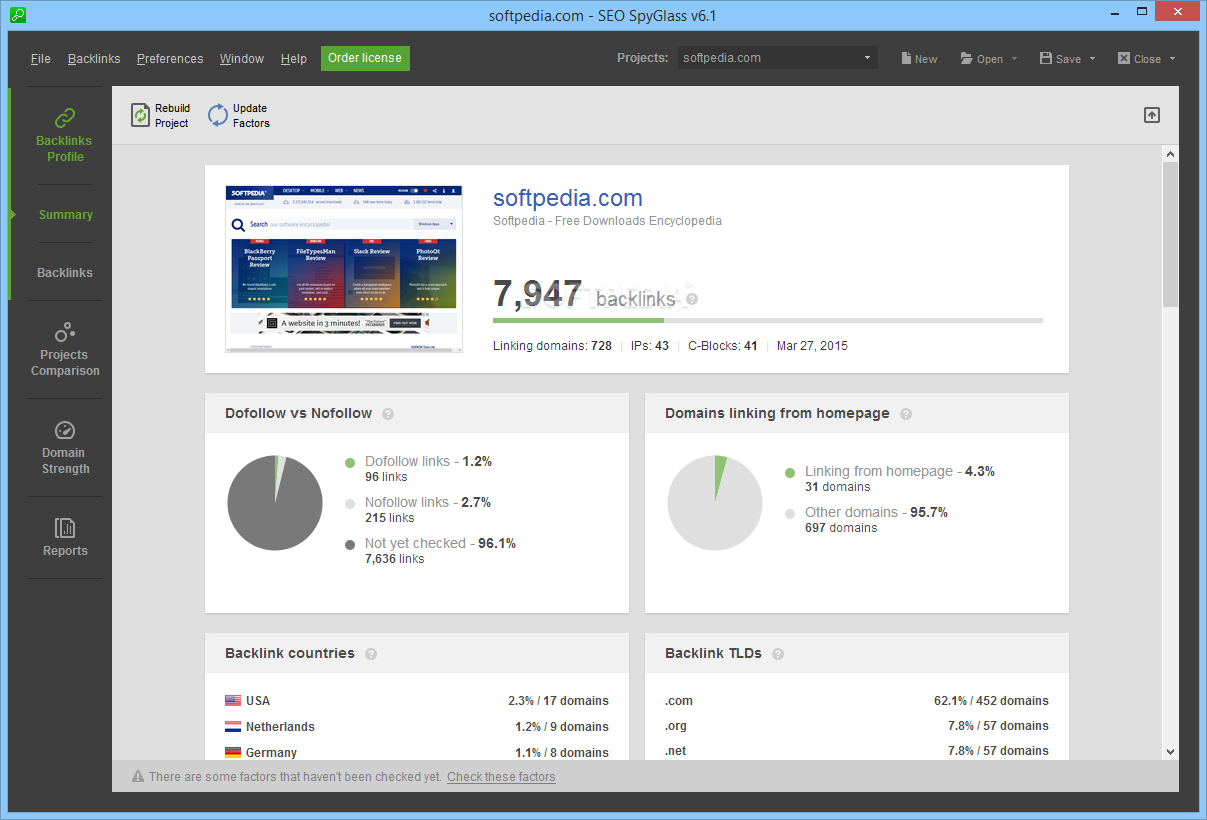Click help icon beside Backlink countries
Image resolution: width=1207 pixels, height=820 pixels.
[371, 654]
